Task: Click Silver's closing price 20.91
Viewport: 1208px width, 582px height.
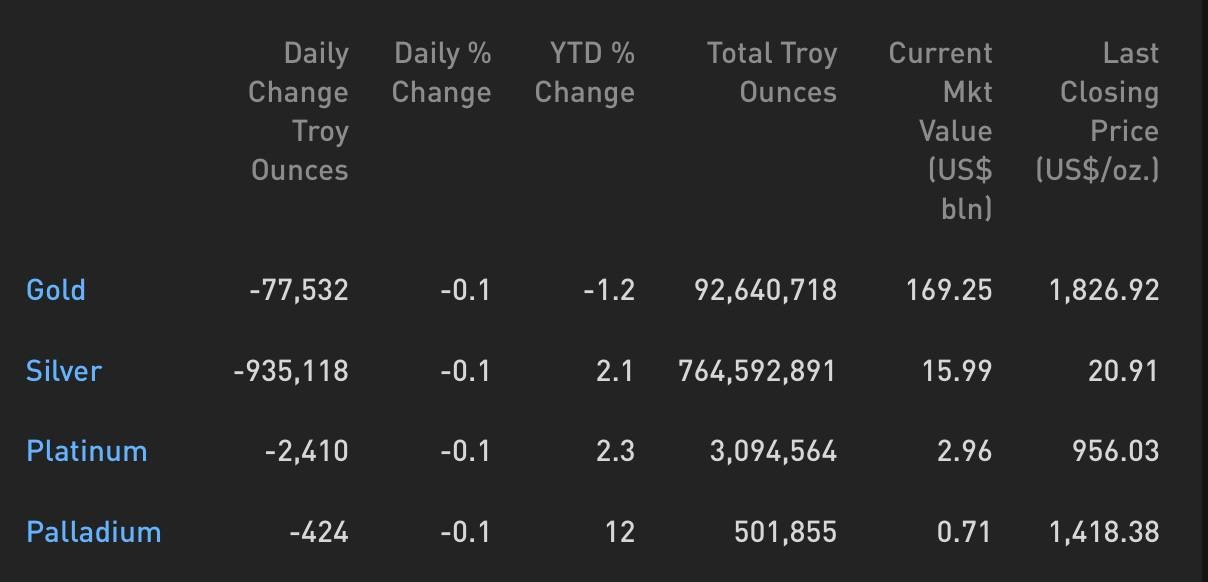Action: [x=1123, y=371]
